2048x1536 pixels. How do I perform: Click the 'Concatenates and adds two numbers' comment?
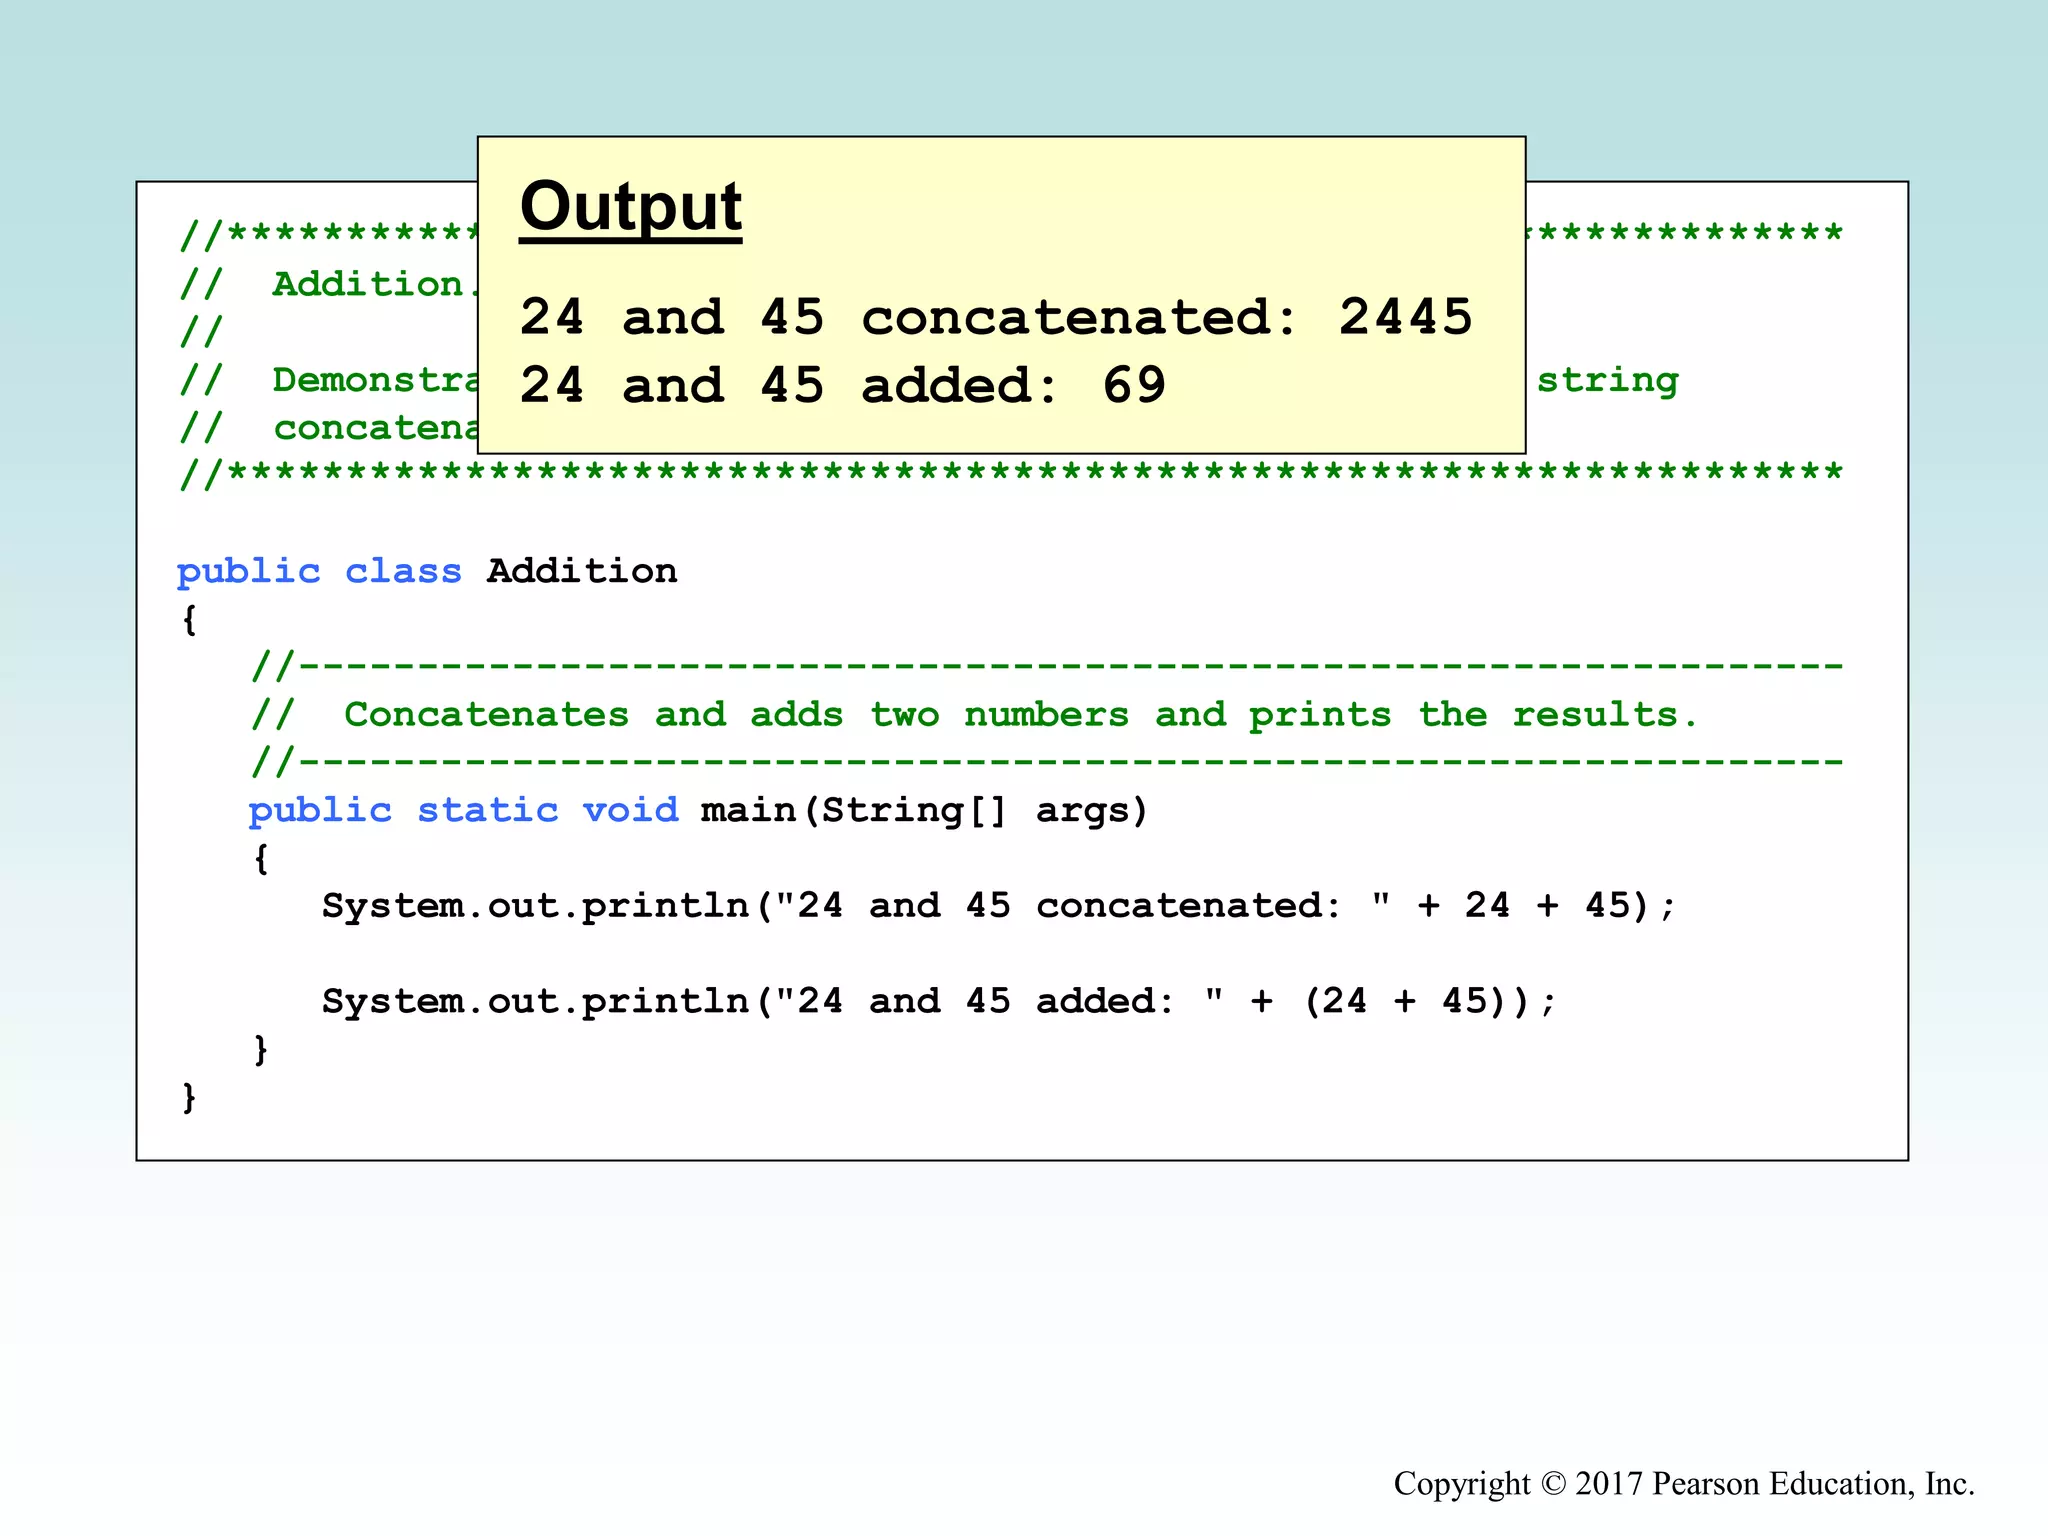[974, 715]
